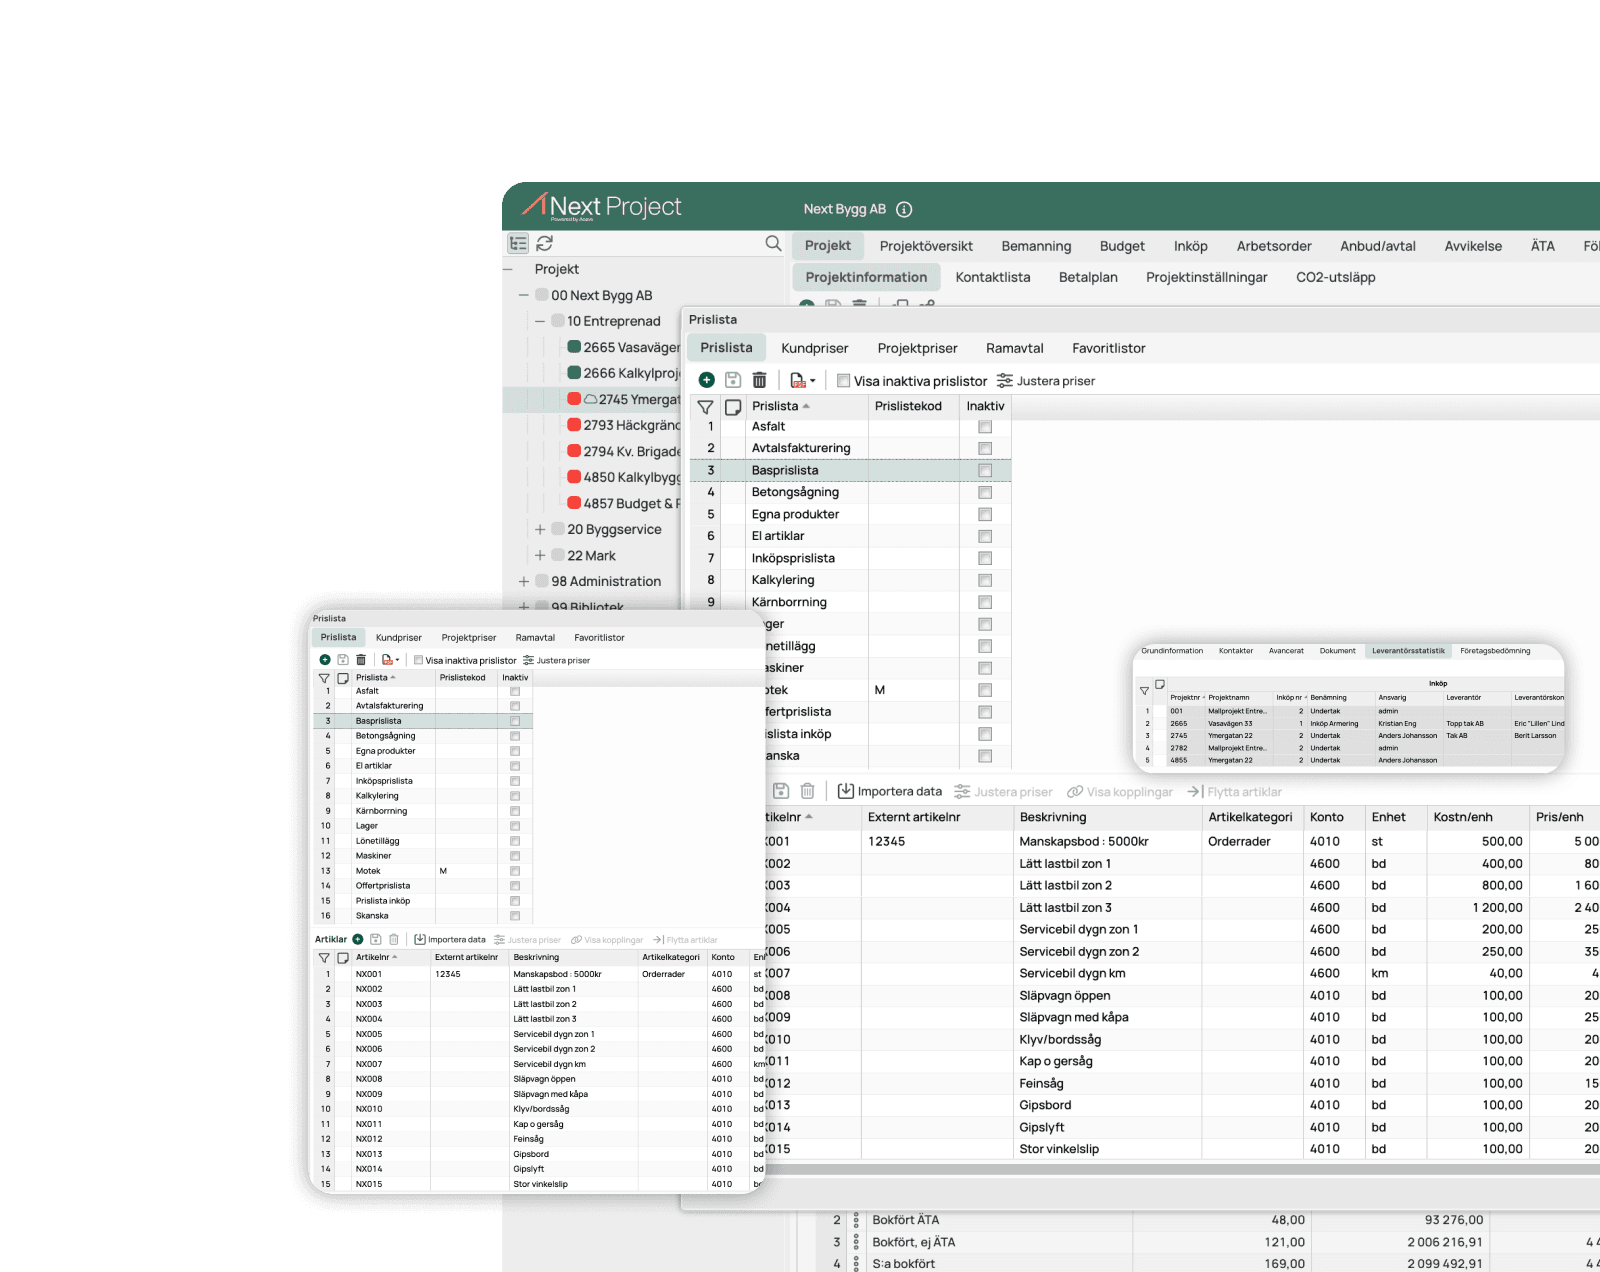Tick Inaktiv for El artiklar, large window
This screenshot has width=1600, height=1272.
pyautogui.click(x=985, y=537)
